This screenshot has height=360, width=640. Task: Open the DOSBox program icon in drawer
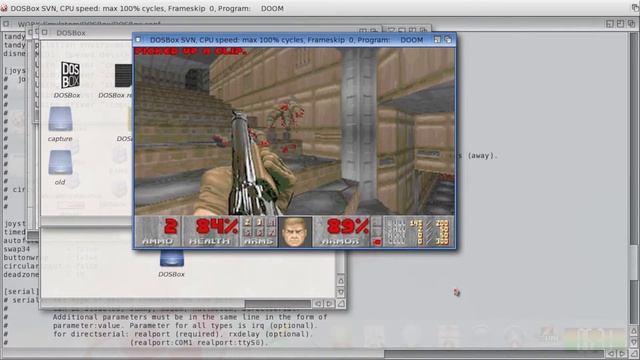point(70,75)
